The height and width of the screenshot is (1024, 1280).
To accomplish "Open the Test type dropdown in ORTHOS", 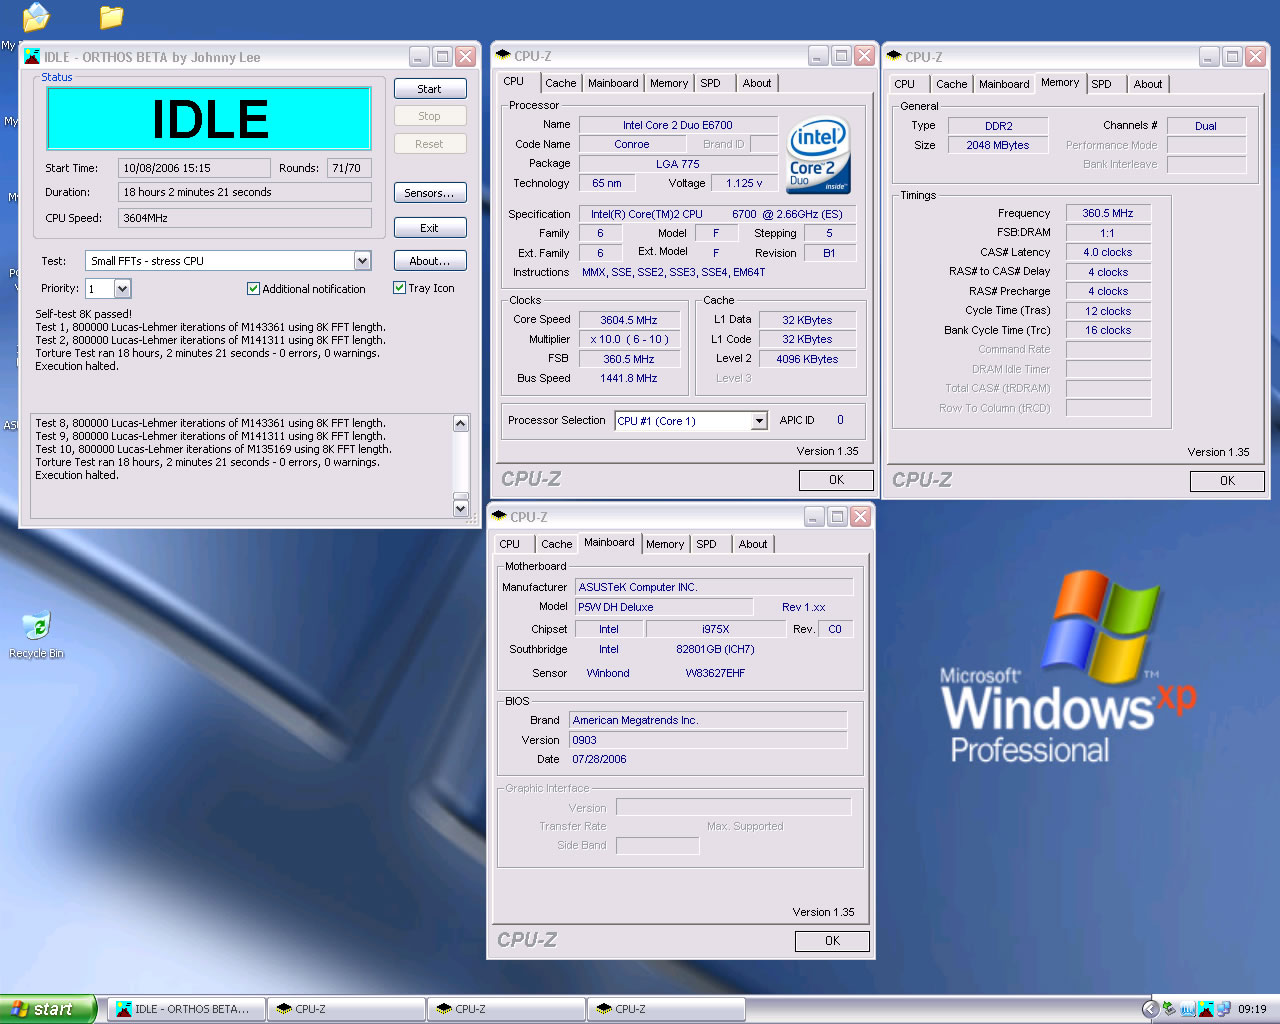I will coord(362,261).
